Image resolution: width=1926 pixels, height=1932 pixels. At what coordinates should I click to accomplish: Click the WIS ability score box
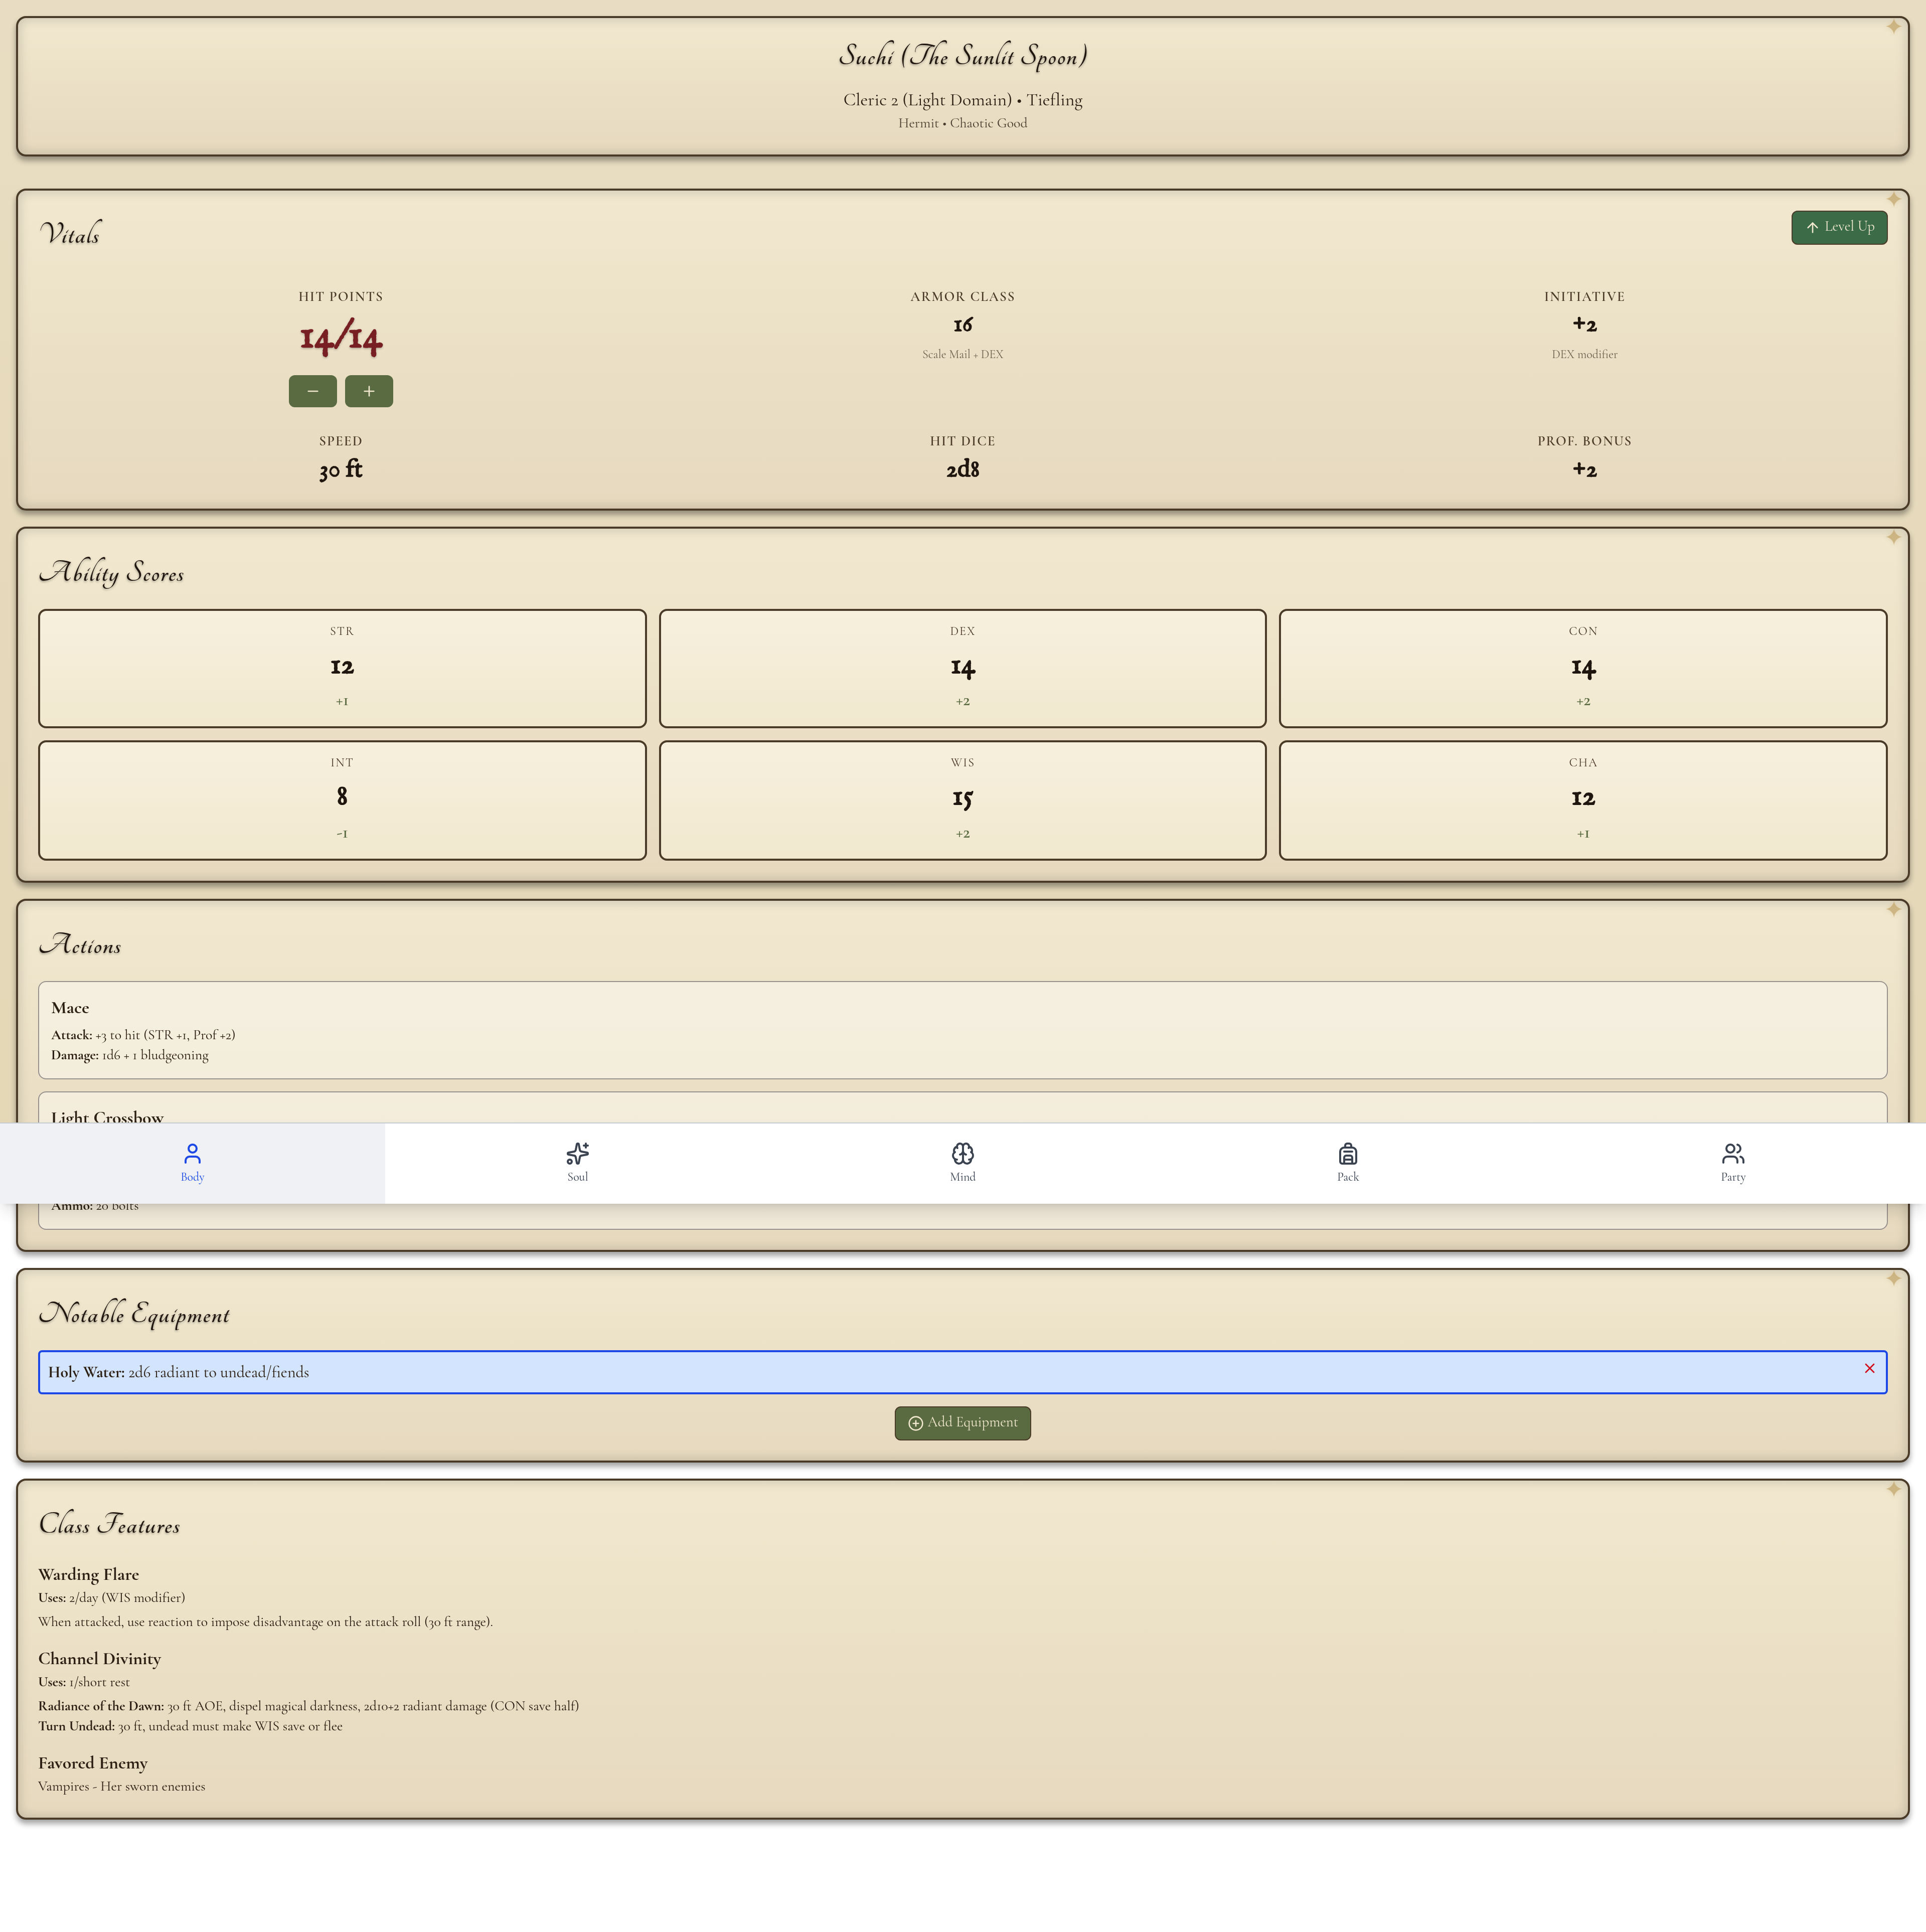(962, 800)
